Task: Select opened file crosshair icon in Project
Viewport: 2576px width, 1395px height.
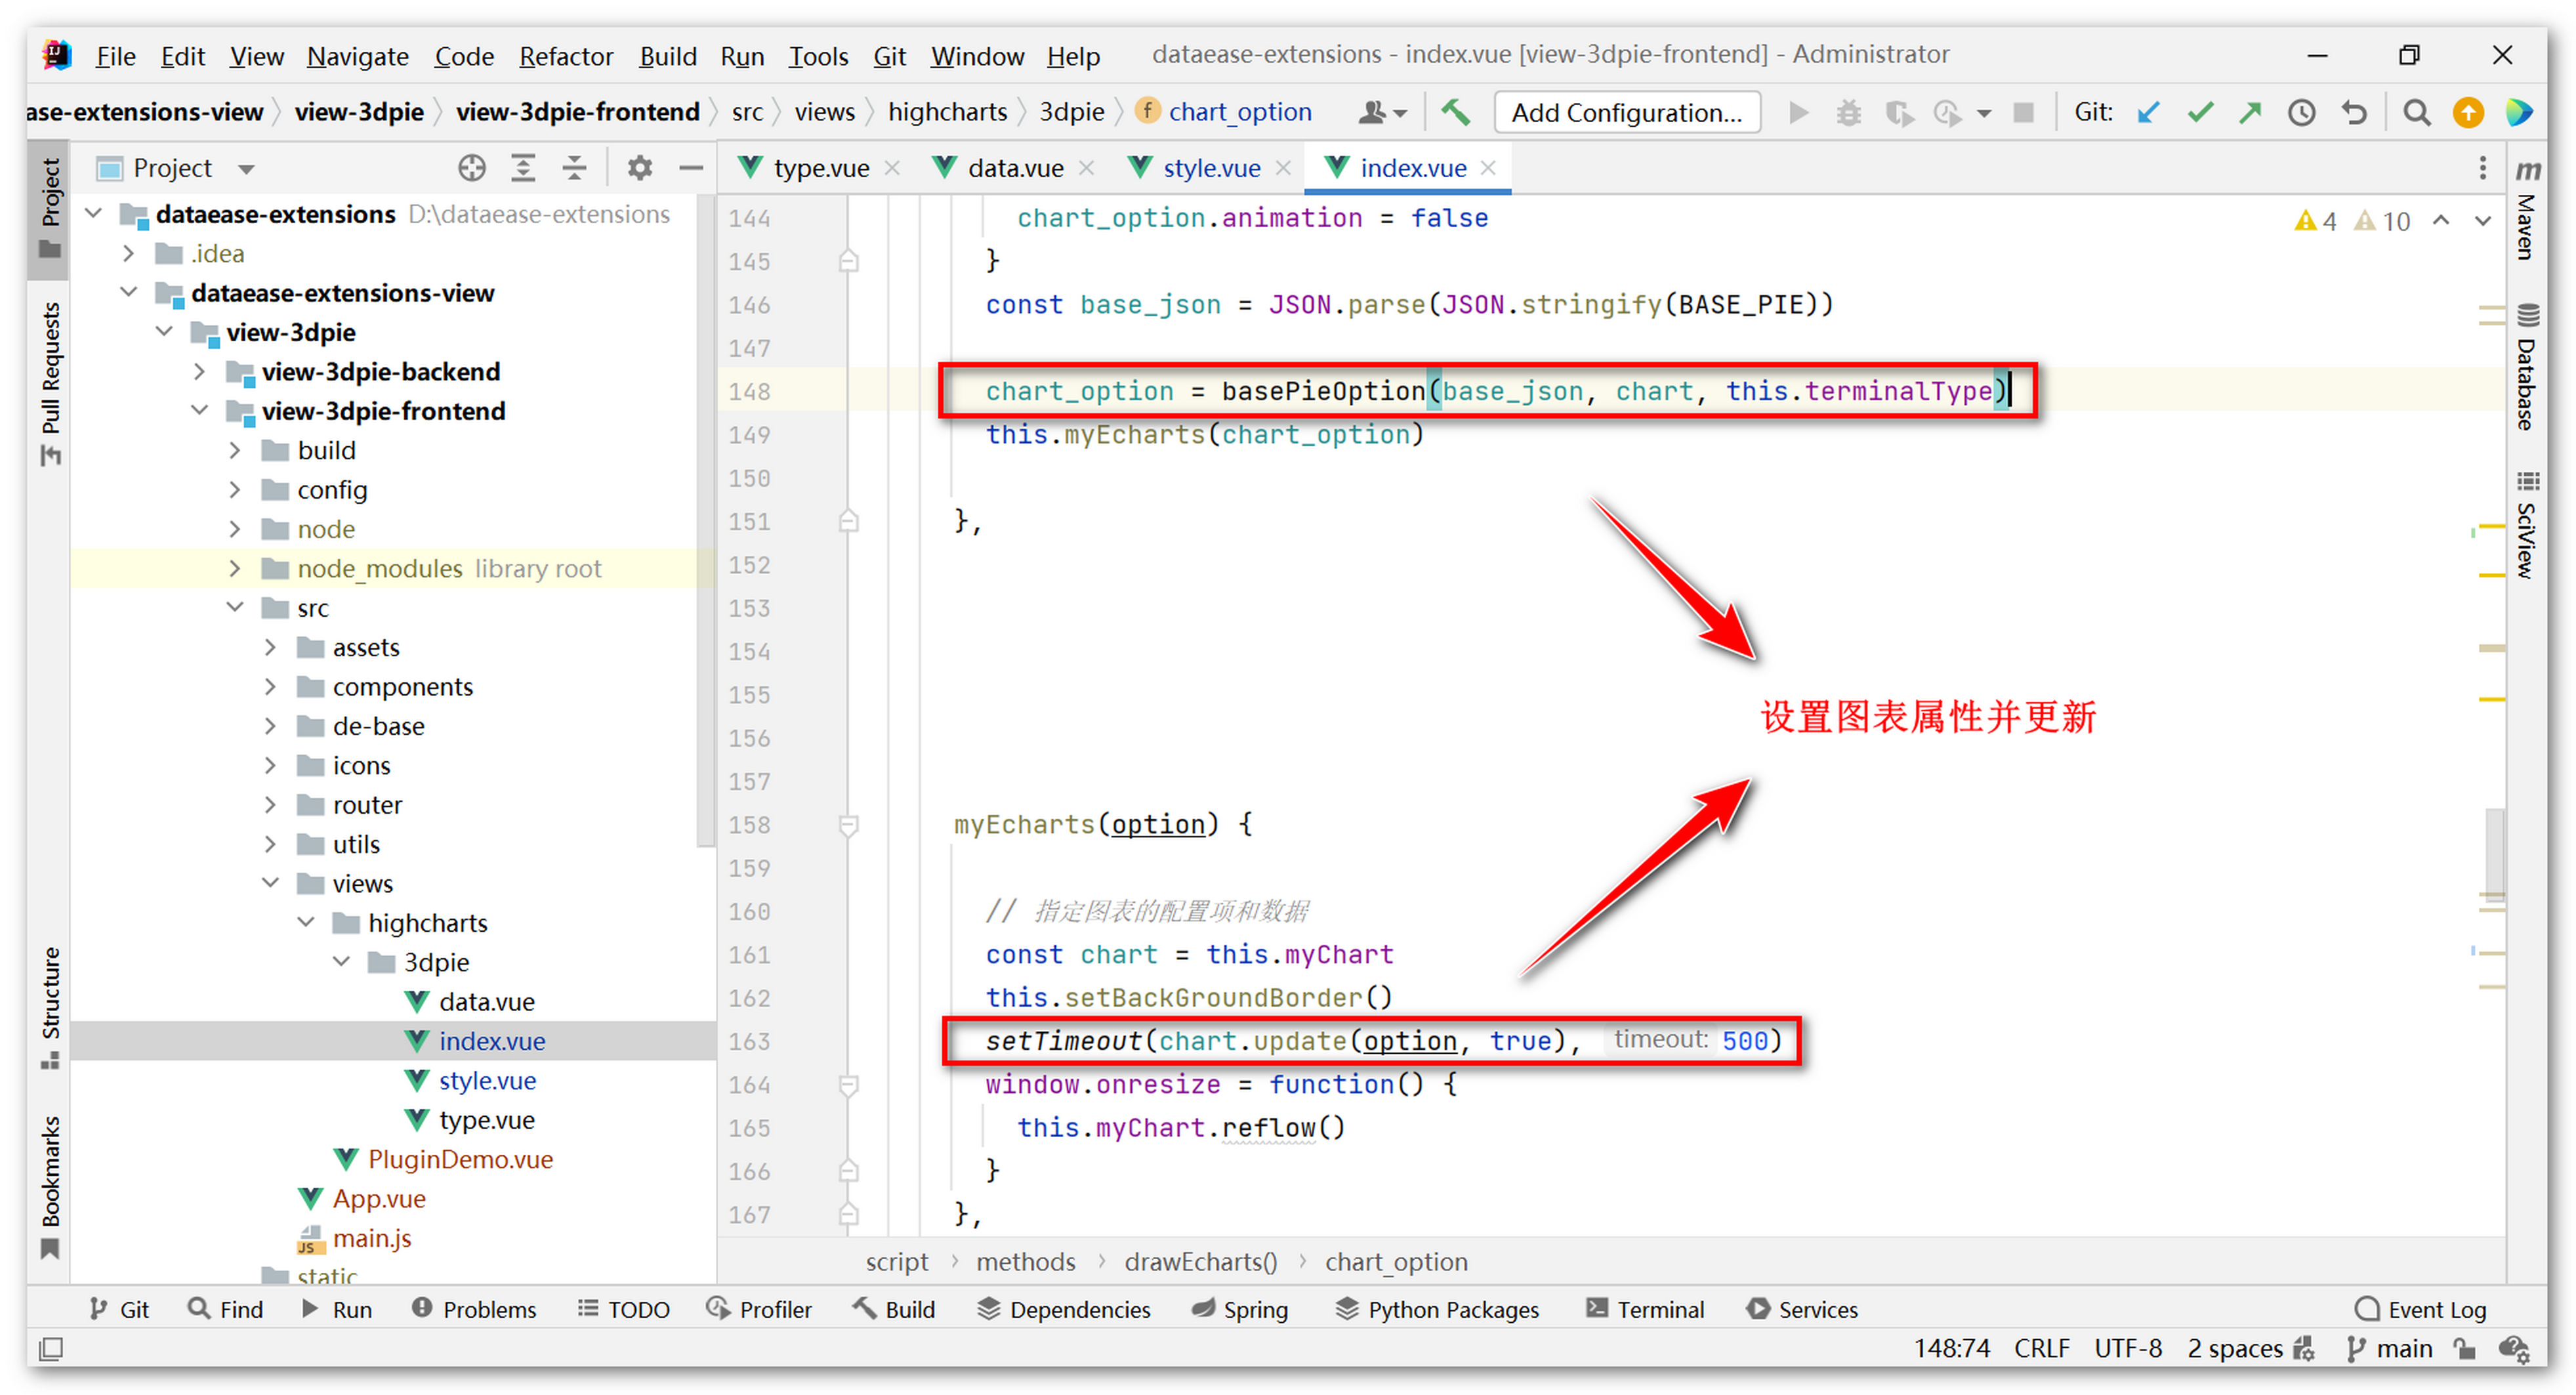Action: coord(471,168)
